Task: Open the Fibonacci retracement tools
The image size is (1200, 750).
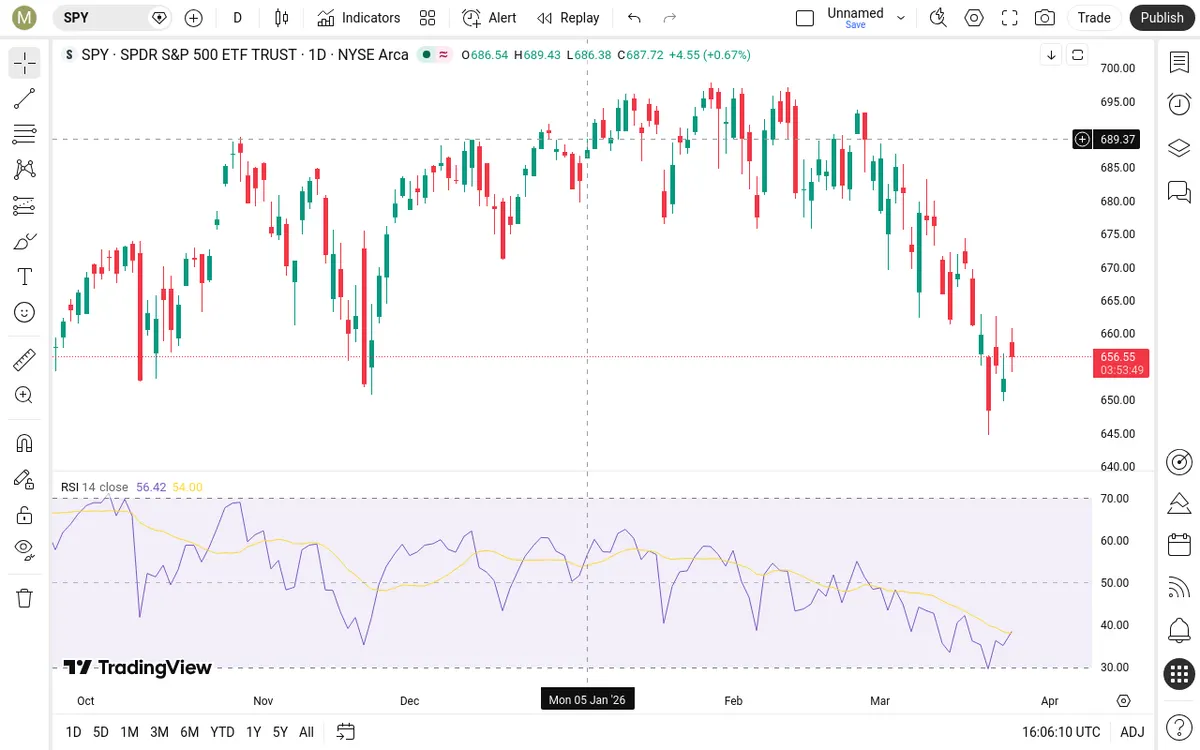Action: [25, 134]
